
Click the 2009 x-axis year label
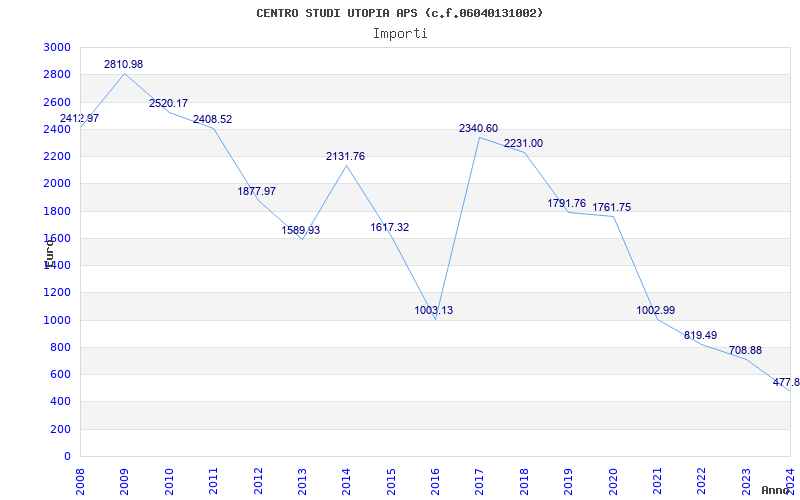[124, 481]
